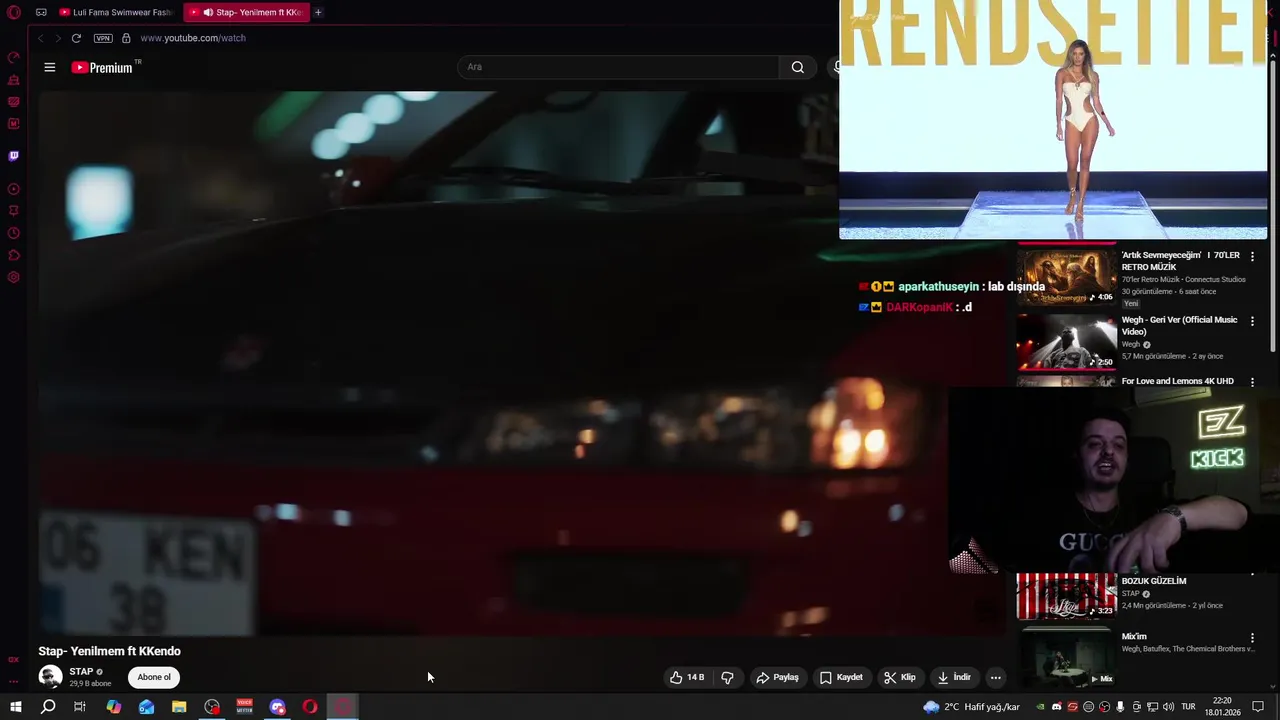Screen dimensions: 1280x720
Task: Open History clock icon in sidebar
Action: pos(14,233)
